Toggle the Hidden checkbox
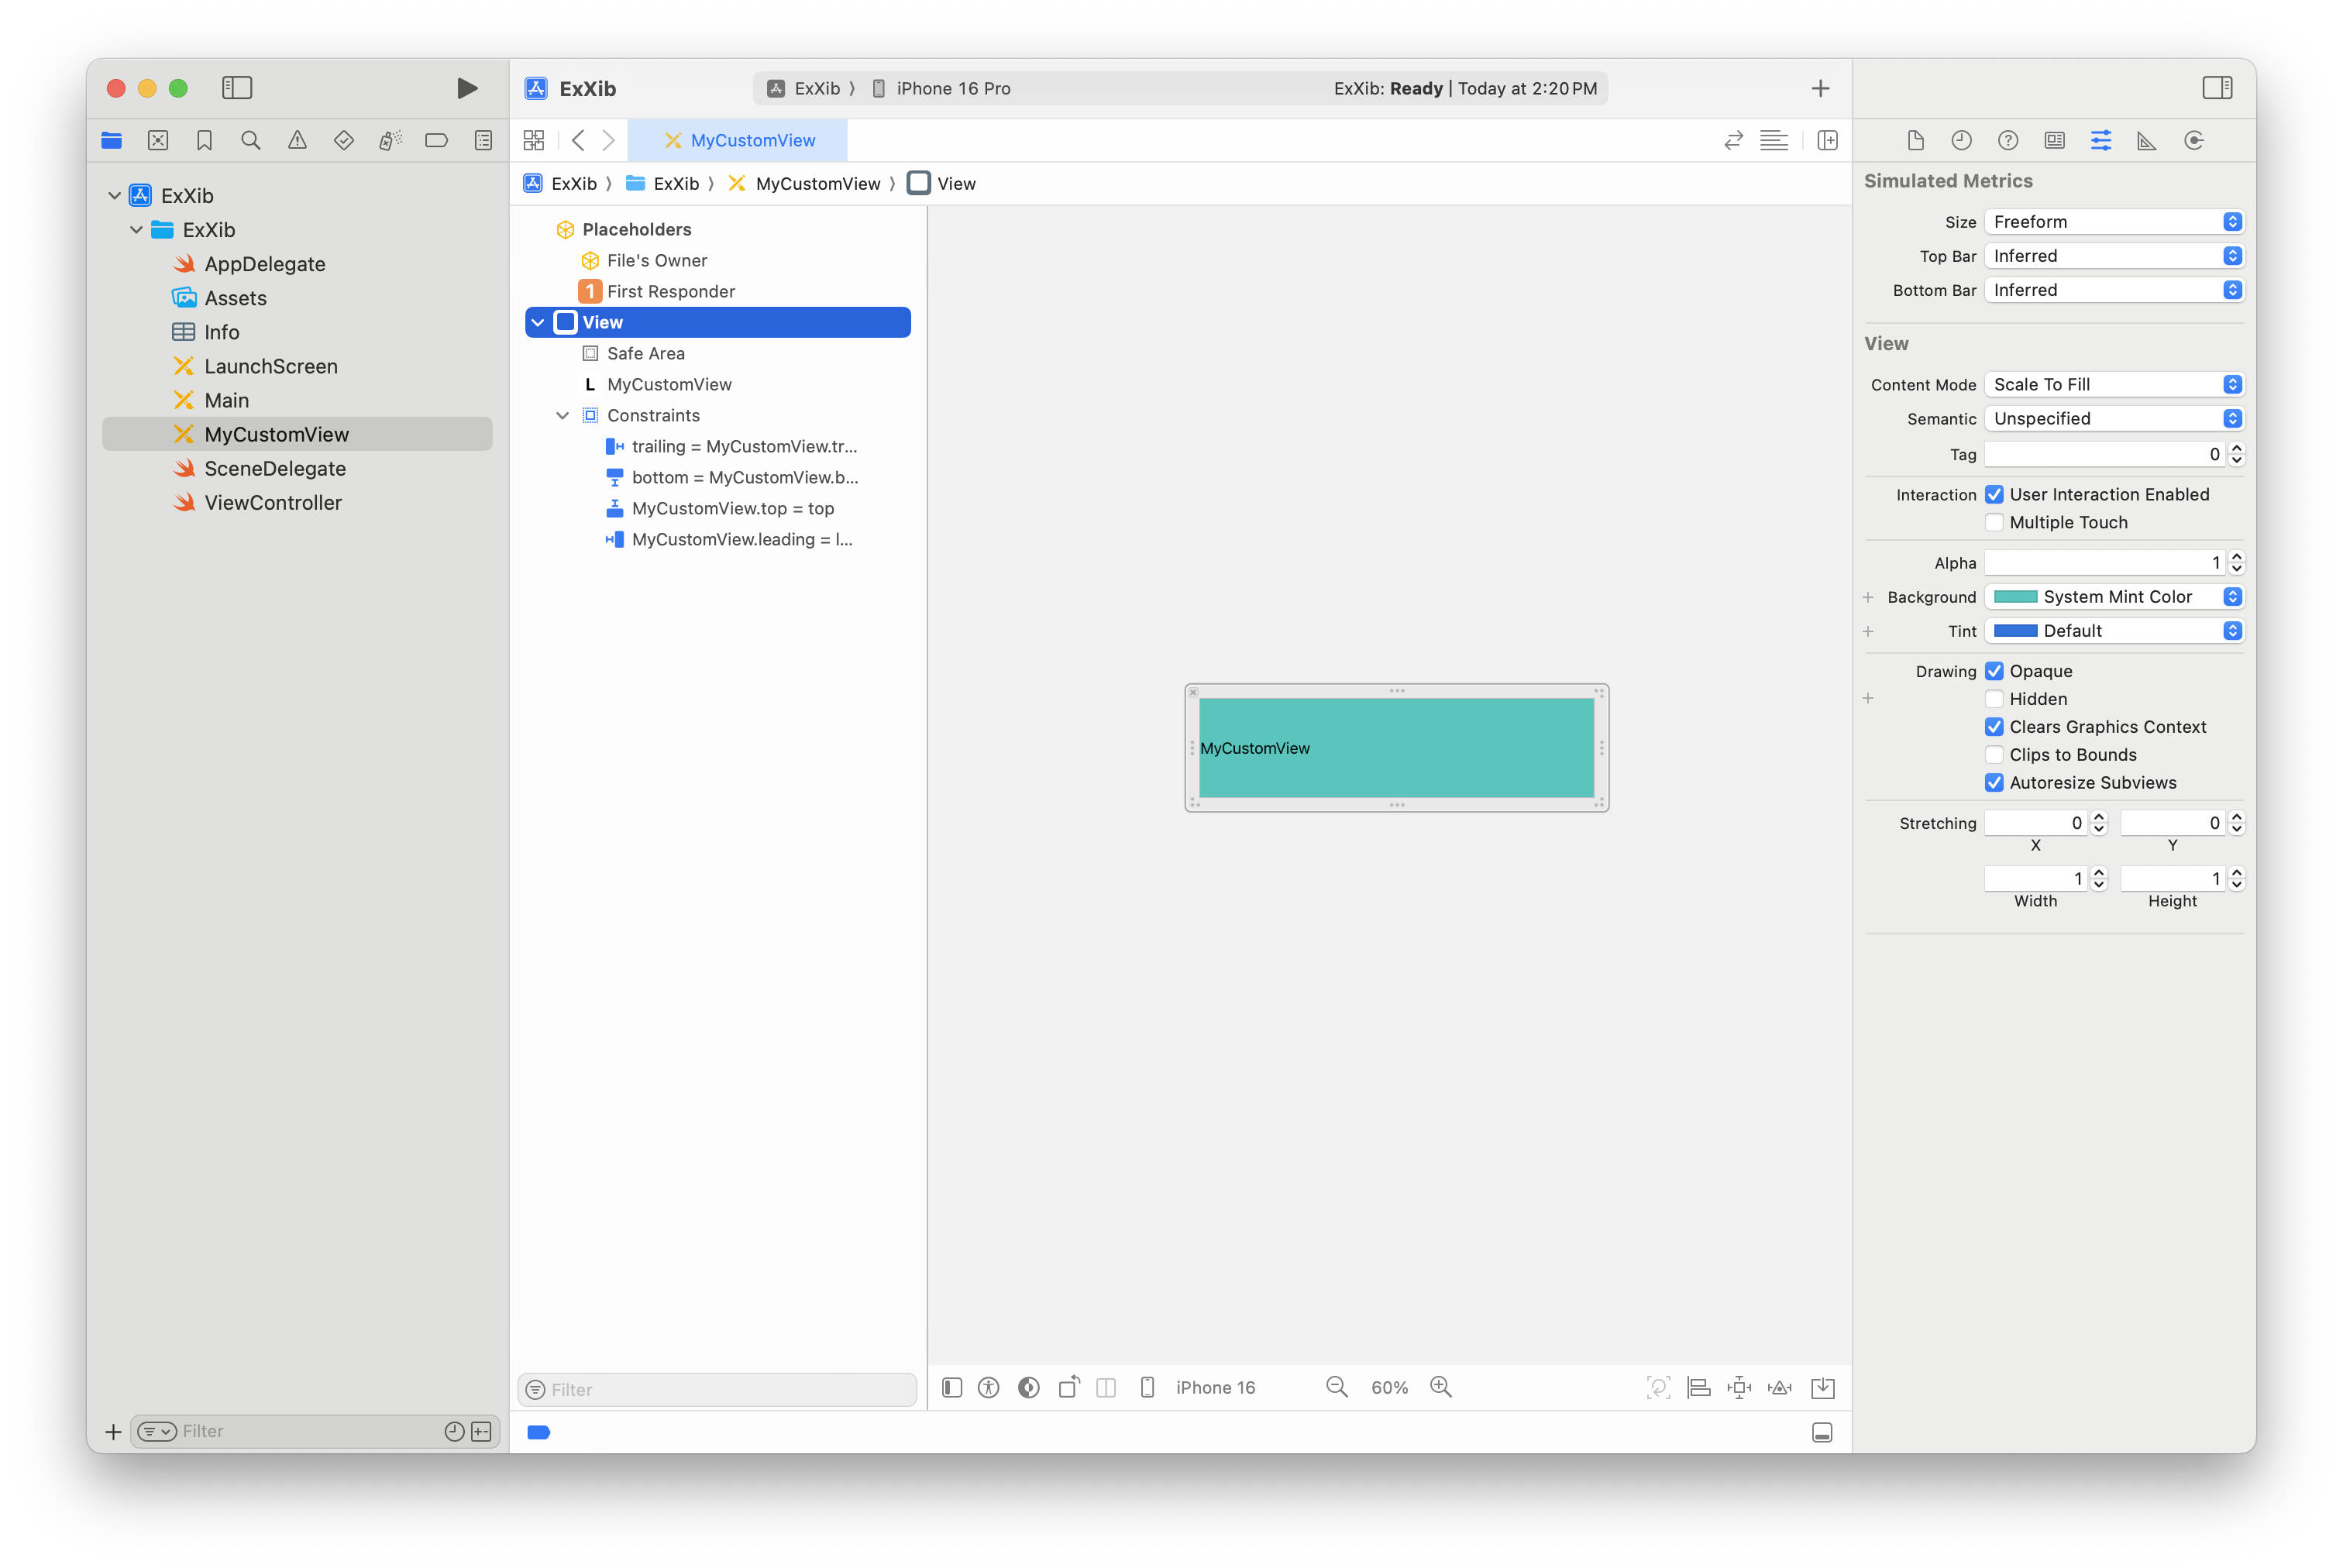Viewport: 2343px width, 1568px height. click(1994, 699)
